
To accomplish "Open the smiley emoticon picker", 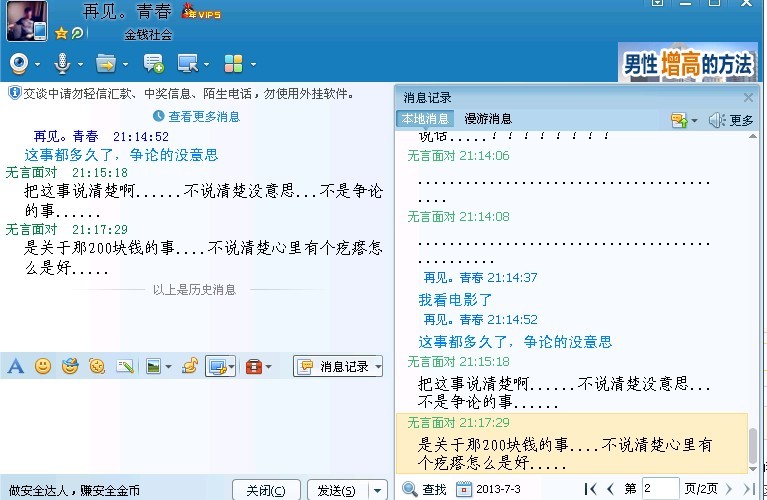I will point(42,367).
